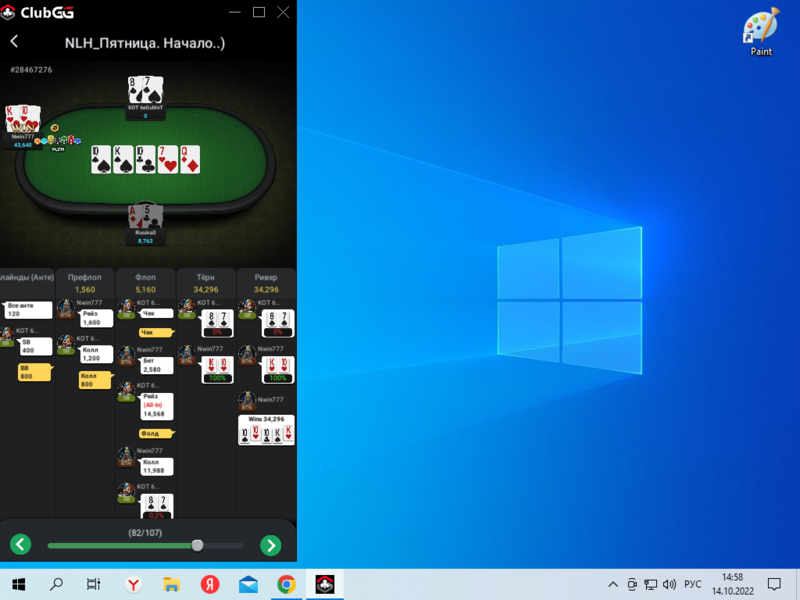Viewport: 800px width, 600px height.
Task: Go to the previous hand with green arrow
Action: click(x=21, y=545)
